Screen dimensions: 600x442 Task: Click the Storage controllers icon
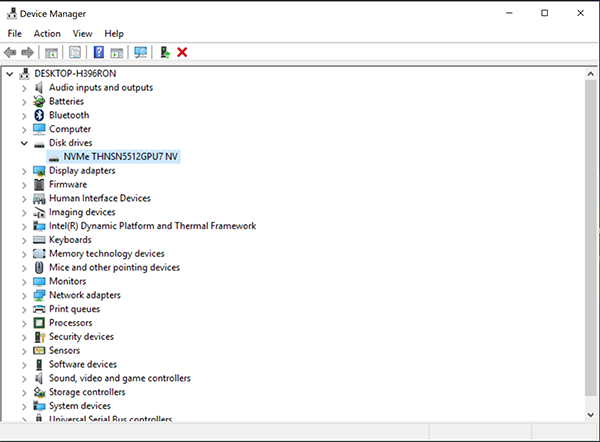(x=39, y=392)
